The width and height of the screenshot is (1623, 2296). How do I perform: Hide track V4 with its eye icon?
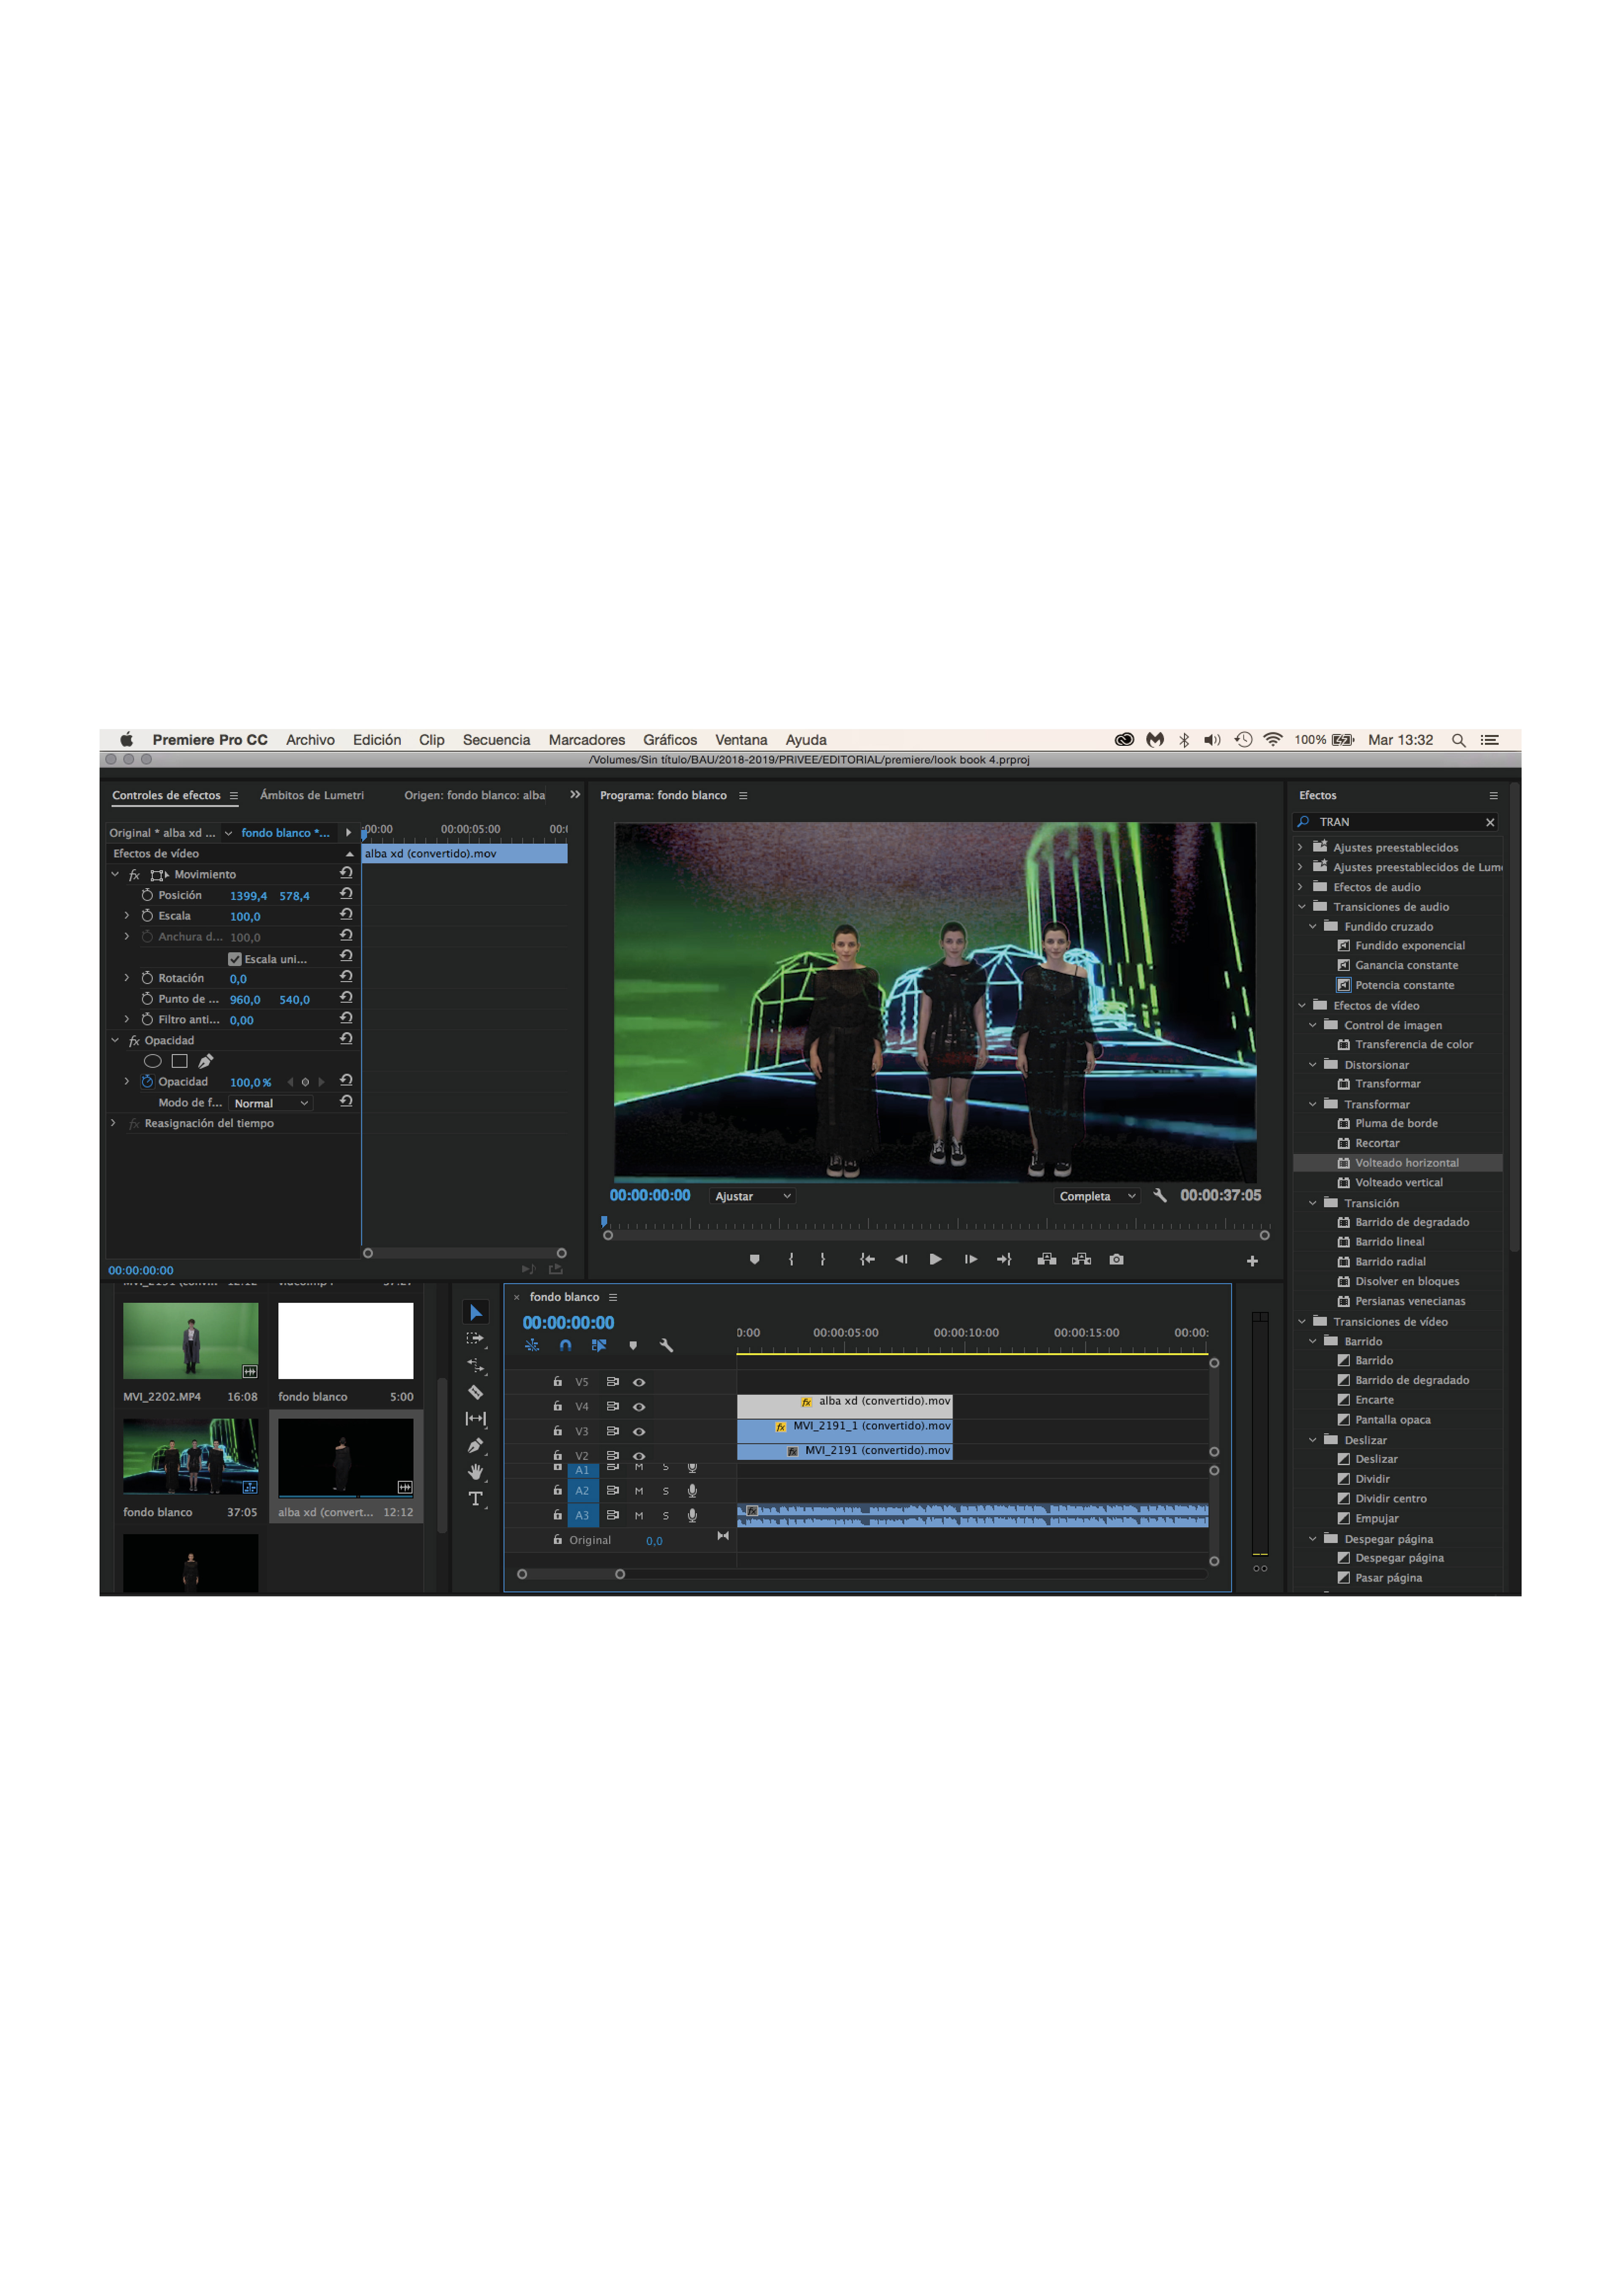coord(639,1407)
